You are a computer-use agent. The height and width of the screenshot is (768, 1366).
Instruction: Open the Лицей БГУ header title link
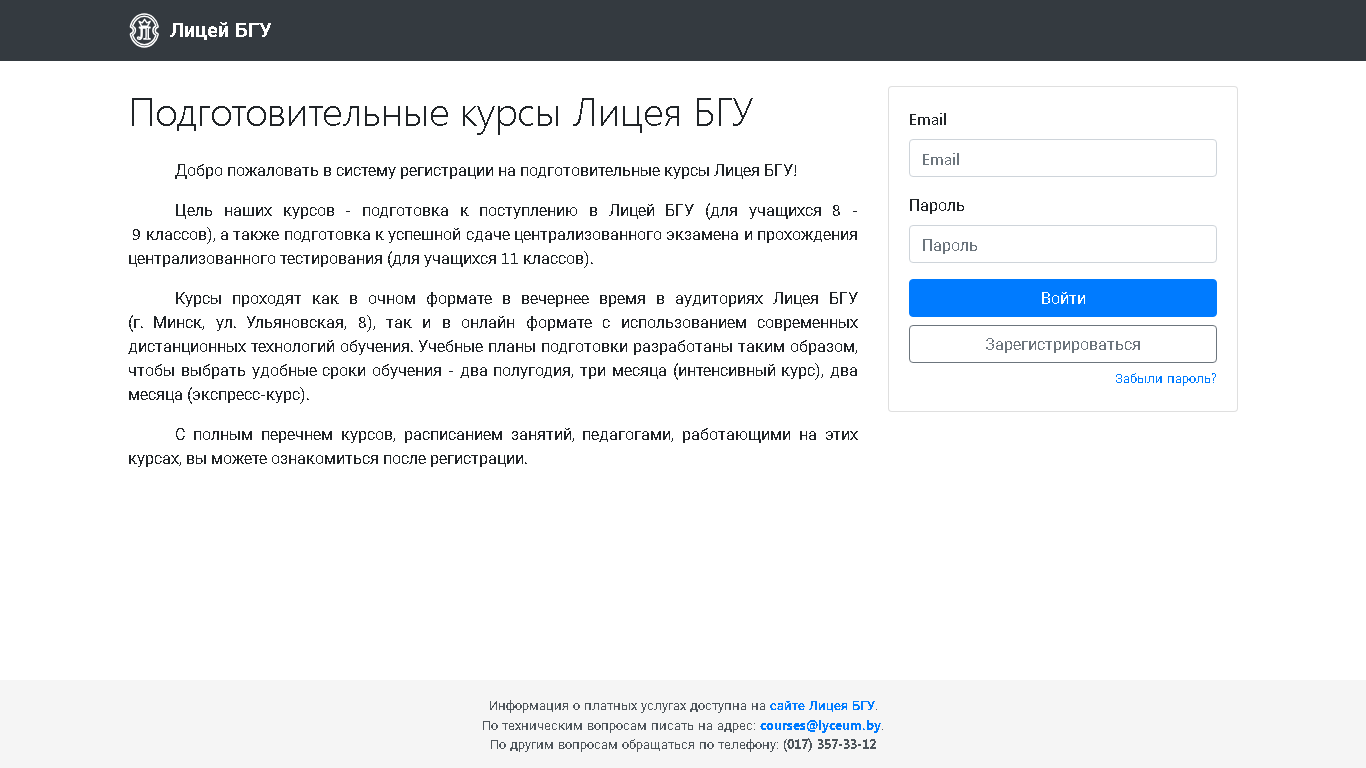220,30
